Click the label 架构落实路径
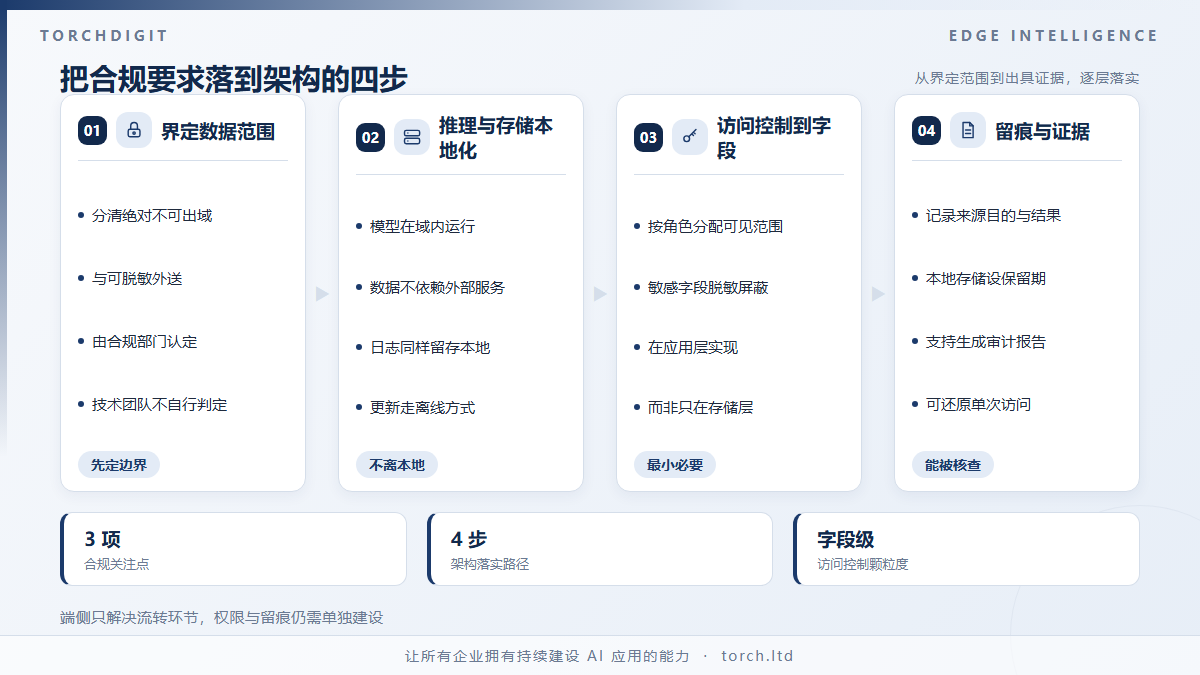This screenshot has height=675, width=1200. [490, 565]
